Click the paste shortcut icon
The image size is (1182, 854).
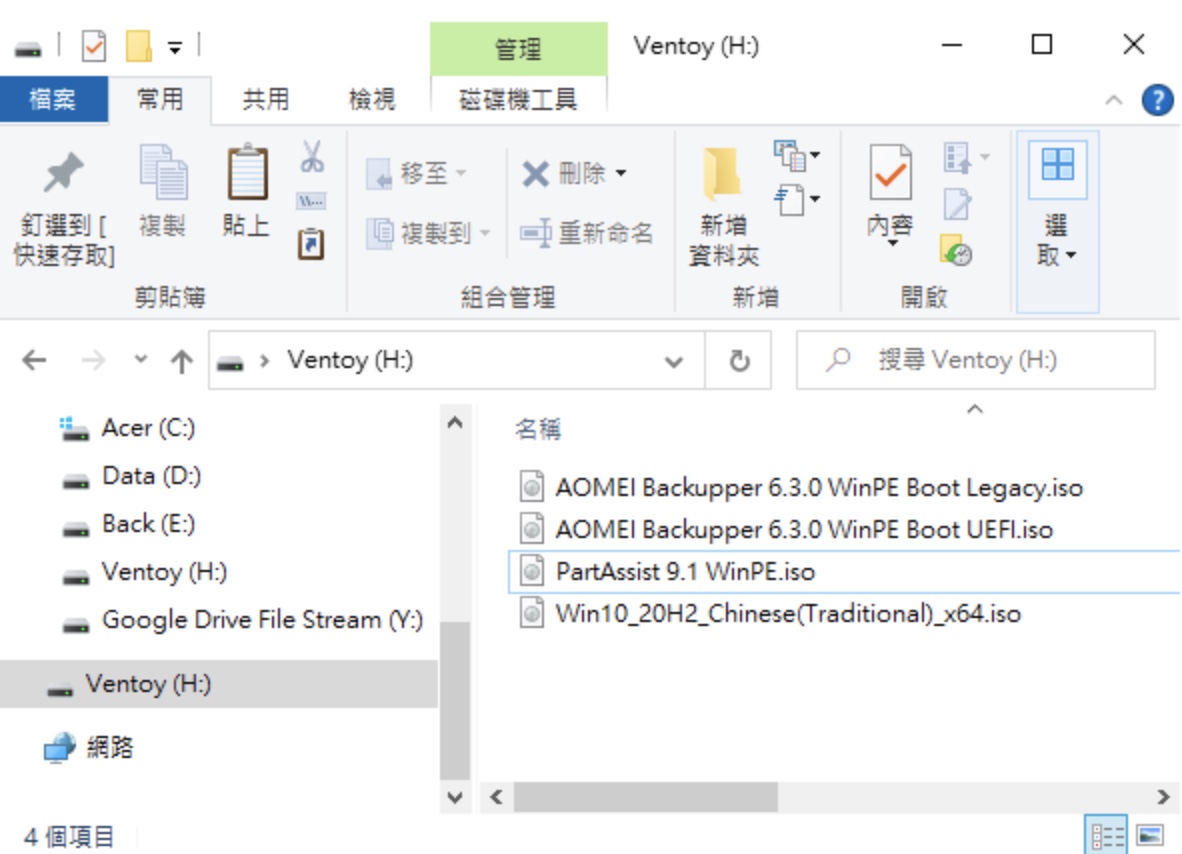[x=311, y=243]
